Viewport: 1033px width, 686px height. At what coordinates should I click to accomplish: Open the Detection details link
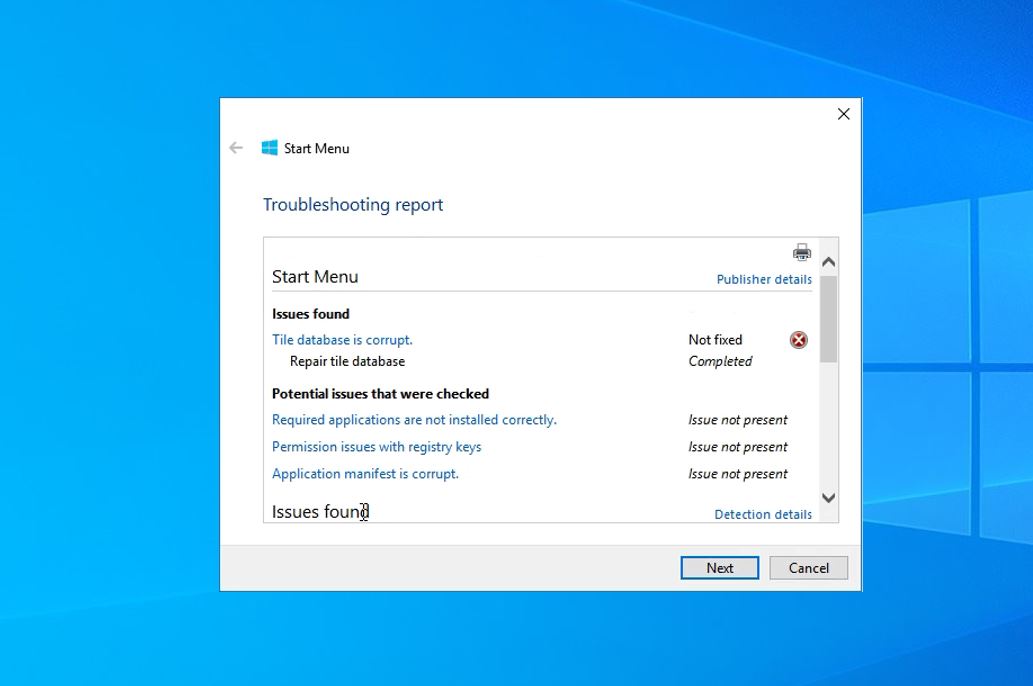point(763,514)
